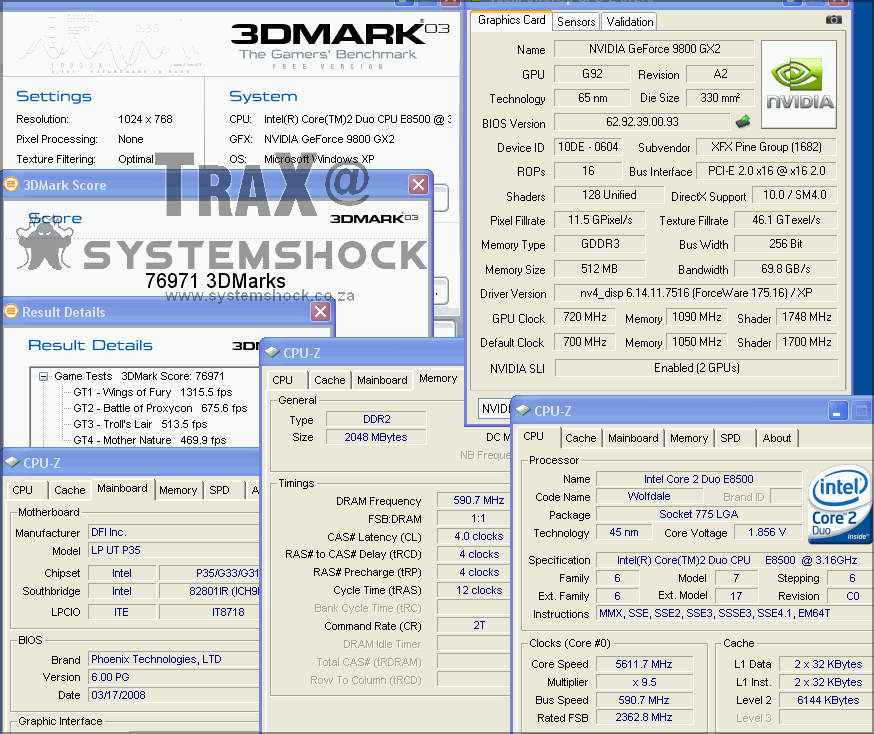Click the CAS# Latency 4.0 clocks value

click(474, 536)
